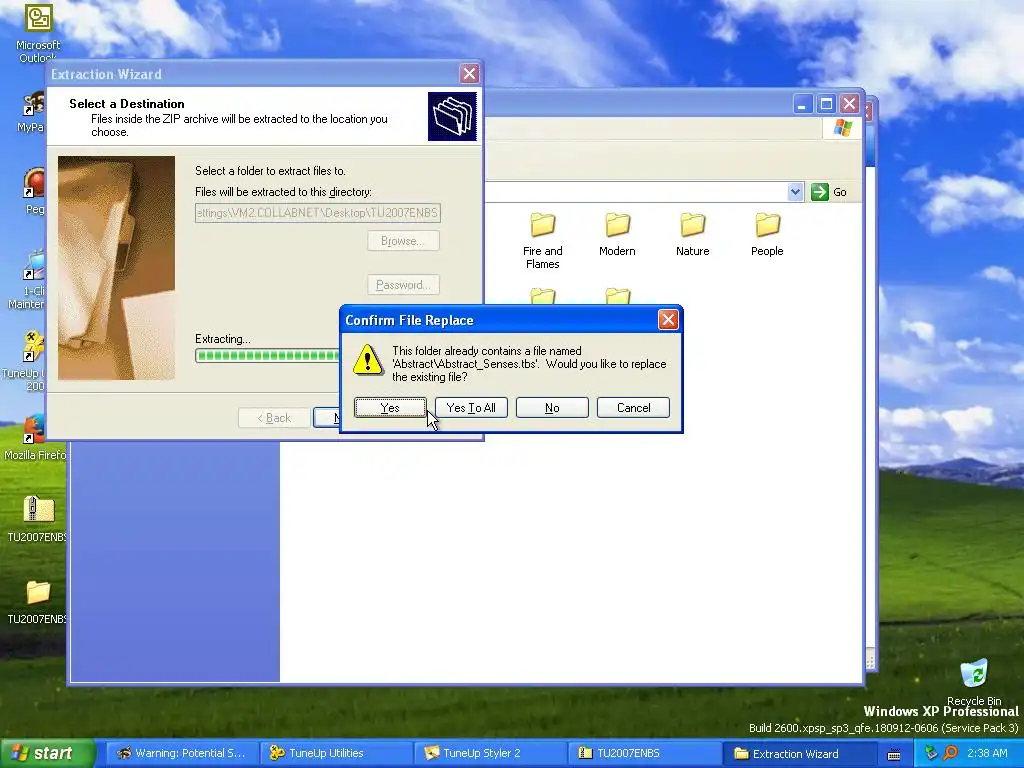Choose Yes To All in Confirm File Replace
This screenshot has width=1024, height=768.
coord(471,408)
